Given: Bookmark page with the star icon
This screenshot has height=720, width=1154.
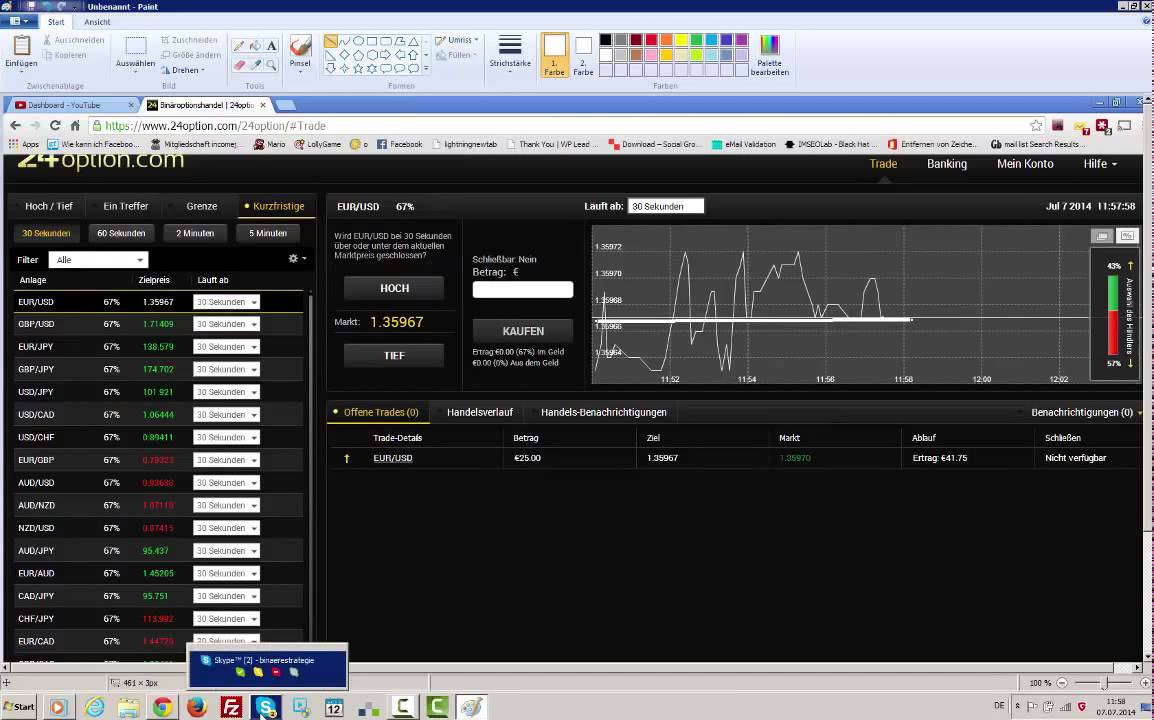Looking at the screenshot, I should [x=1036, y=126].
